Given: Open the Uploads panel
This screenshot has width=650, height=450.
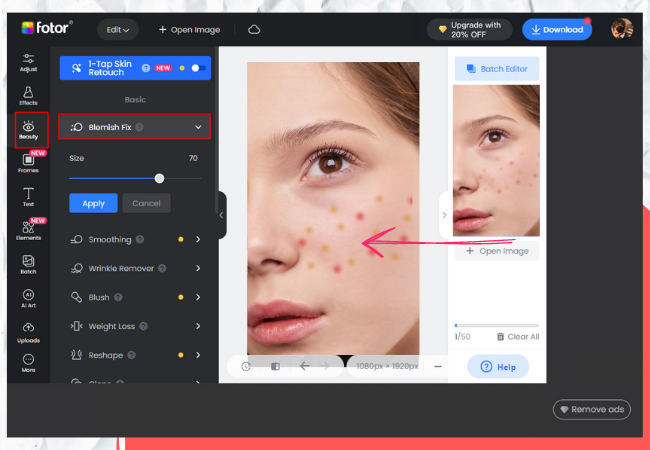Looking at the screenshot, I should [28, 331].
